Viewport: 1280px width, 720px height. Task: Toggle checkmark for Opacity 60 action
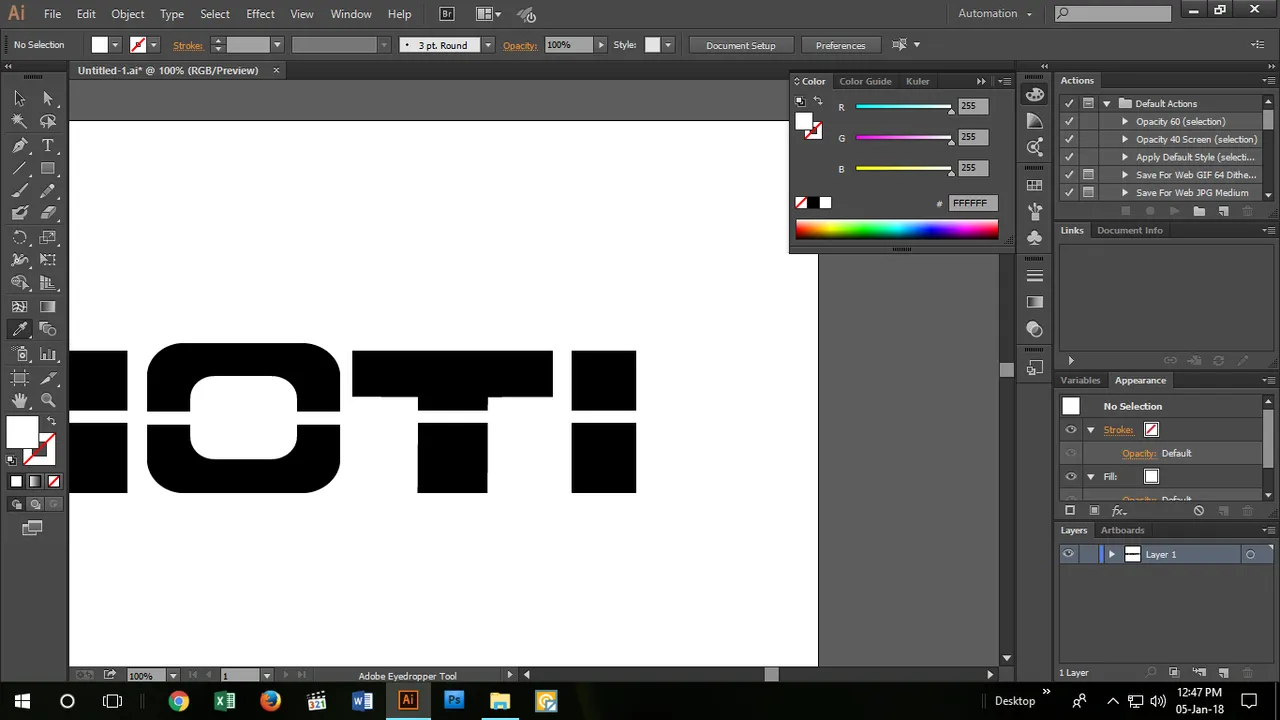point(1070,122)
